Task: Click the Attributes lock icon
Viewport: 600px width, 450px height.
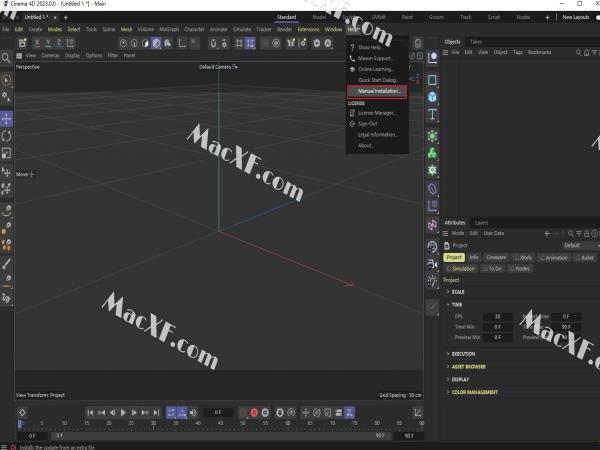Action: coord(586,233)
